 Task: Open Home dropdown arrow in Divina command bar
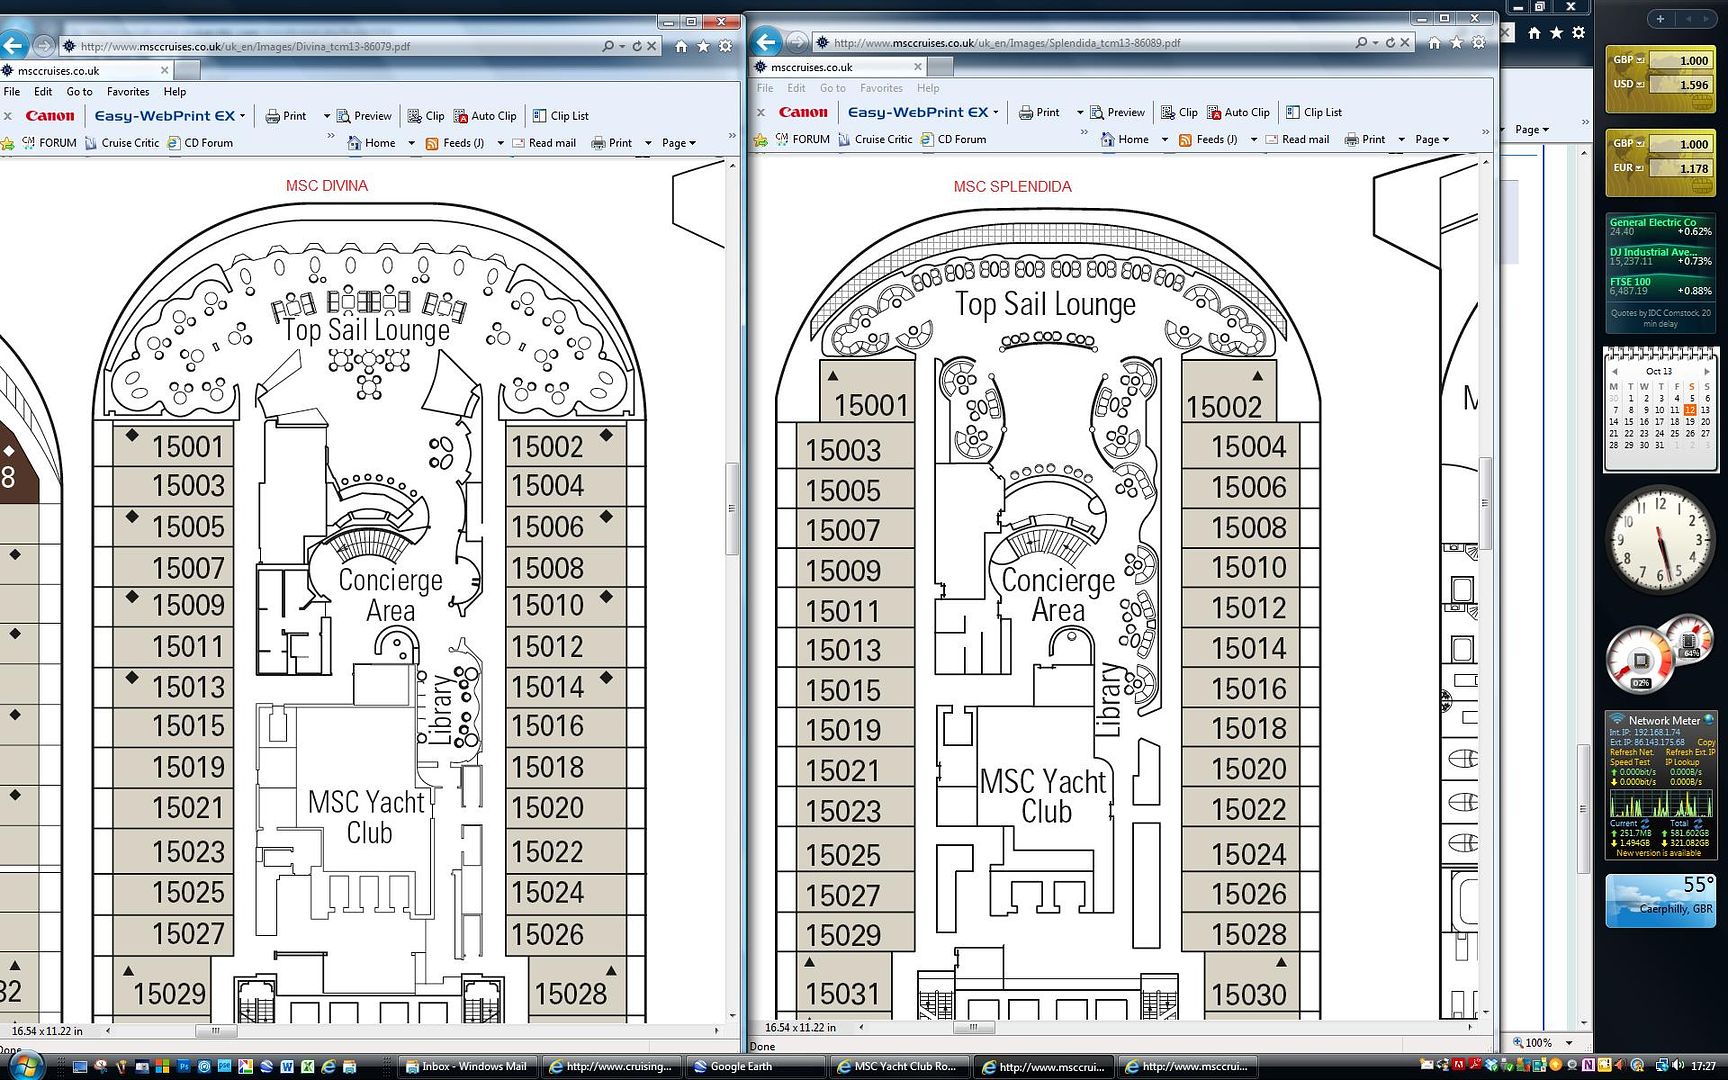[411, 143]
